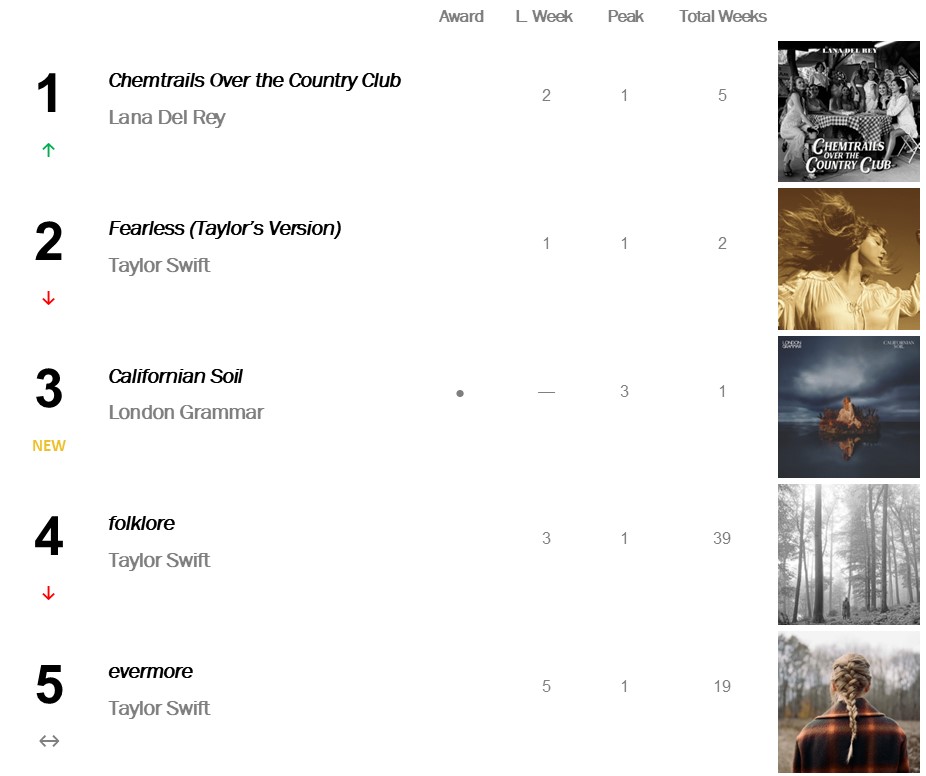Image resolution: width=926 pixels, height=776 pixels.
Task: Open Chemtrails Over the Country Club album cover
Action: pyautogui.click(x=848, y=111)
